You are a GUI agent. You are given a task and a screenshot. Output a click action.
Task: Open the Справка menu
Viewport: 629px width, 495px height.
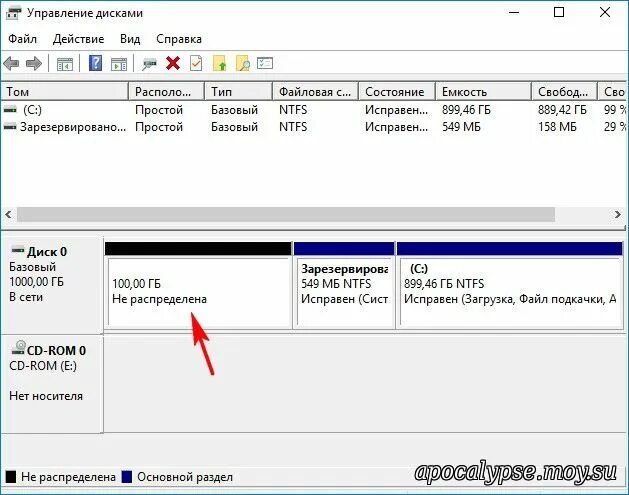[179, 39]
